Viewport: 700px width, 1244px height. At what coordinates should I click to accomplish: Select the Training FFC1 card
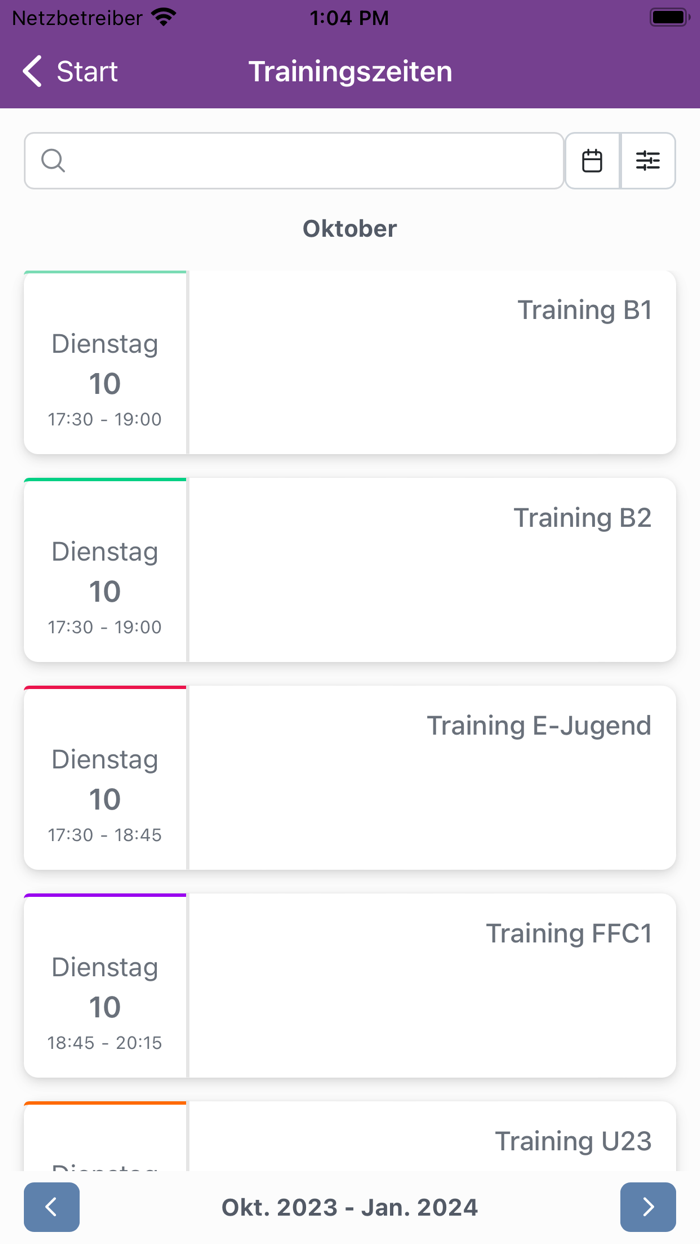(x=430, y=985)
